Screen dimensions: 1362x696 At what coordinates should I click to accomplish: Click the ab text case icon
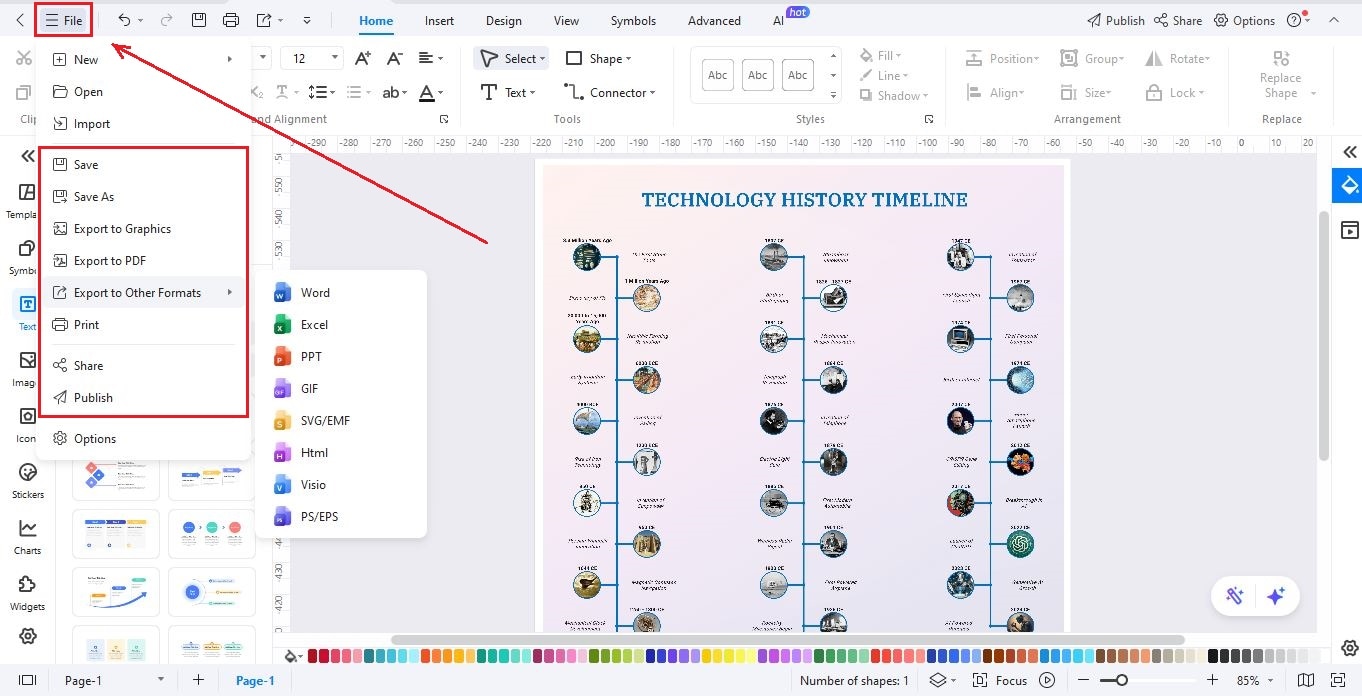click(x=391, y=92)
